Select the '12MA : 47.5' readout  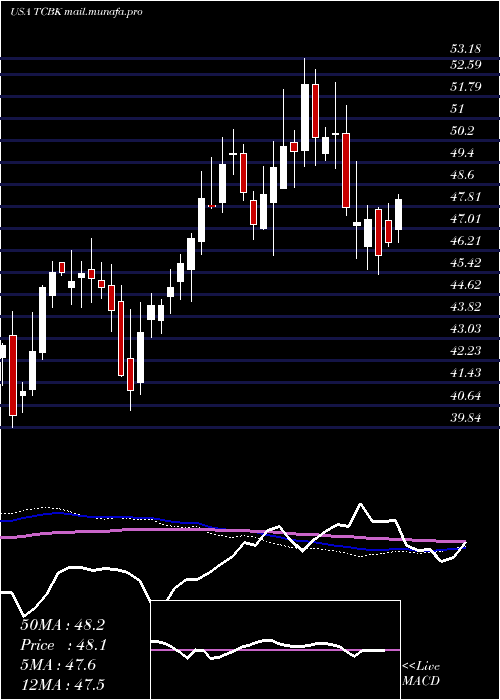(x=62, y=684)
